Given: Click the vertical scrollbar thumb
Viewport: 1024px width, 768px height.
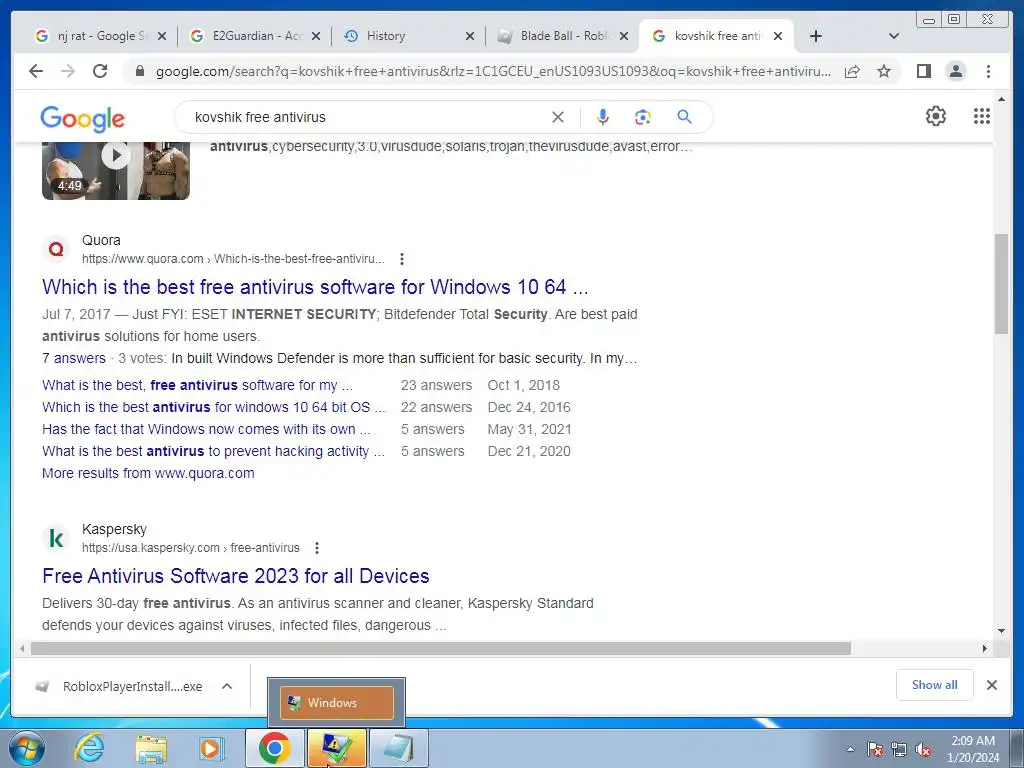Looking at the screenshot, I should click(x=1001, y=283).
